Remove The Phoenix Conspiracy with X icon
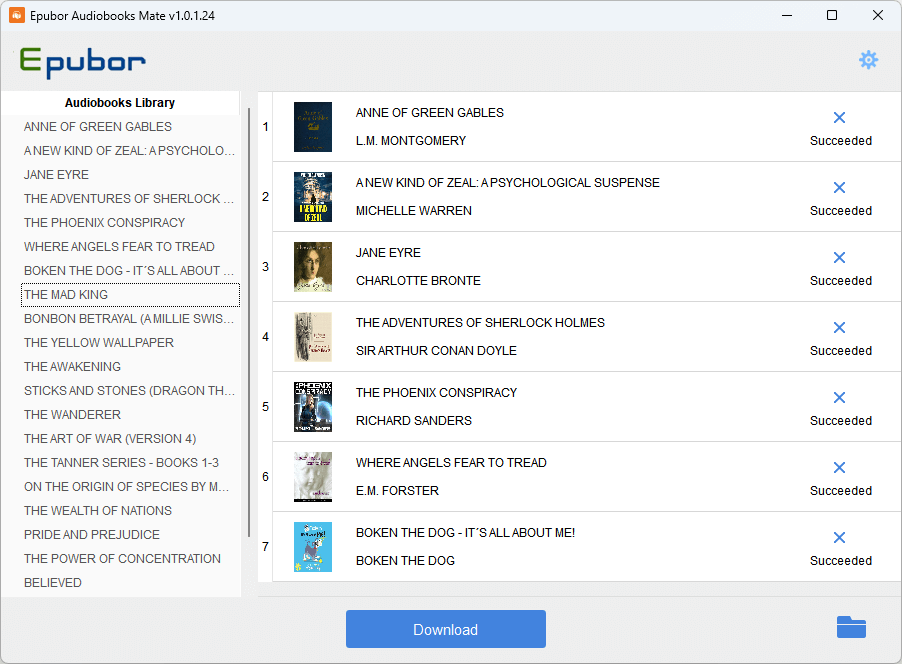Screen dimensions: 902x664 [839, 398]
